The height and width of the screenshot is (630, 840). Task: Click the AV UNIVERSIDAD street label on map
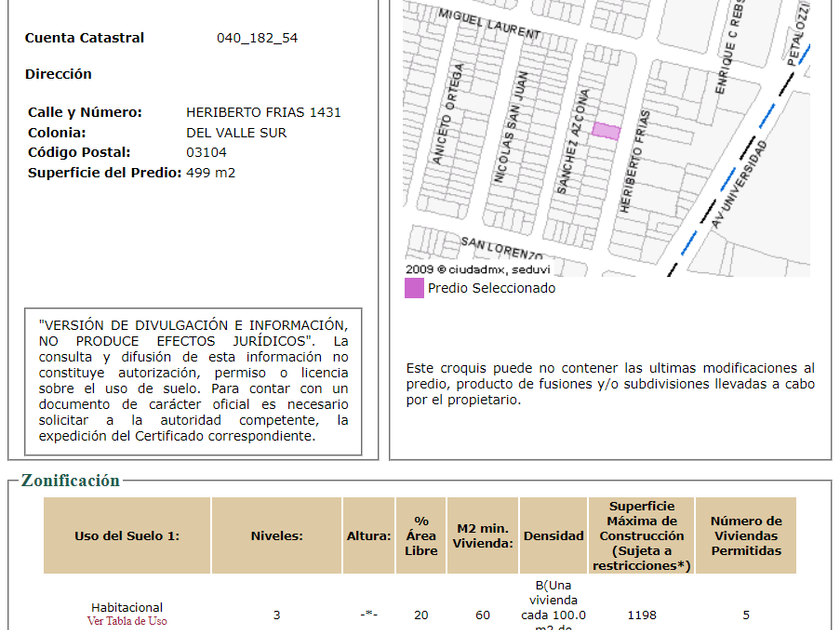(739, 184)
